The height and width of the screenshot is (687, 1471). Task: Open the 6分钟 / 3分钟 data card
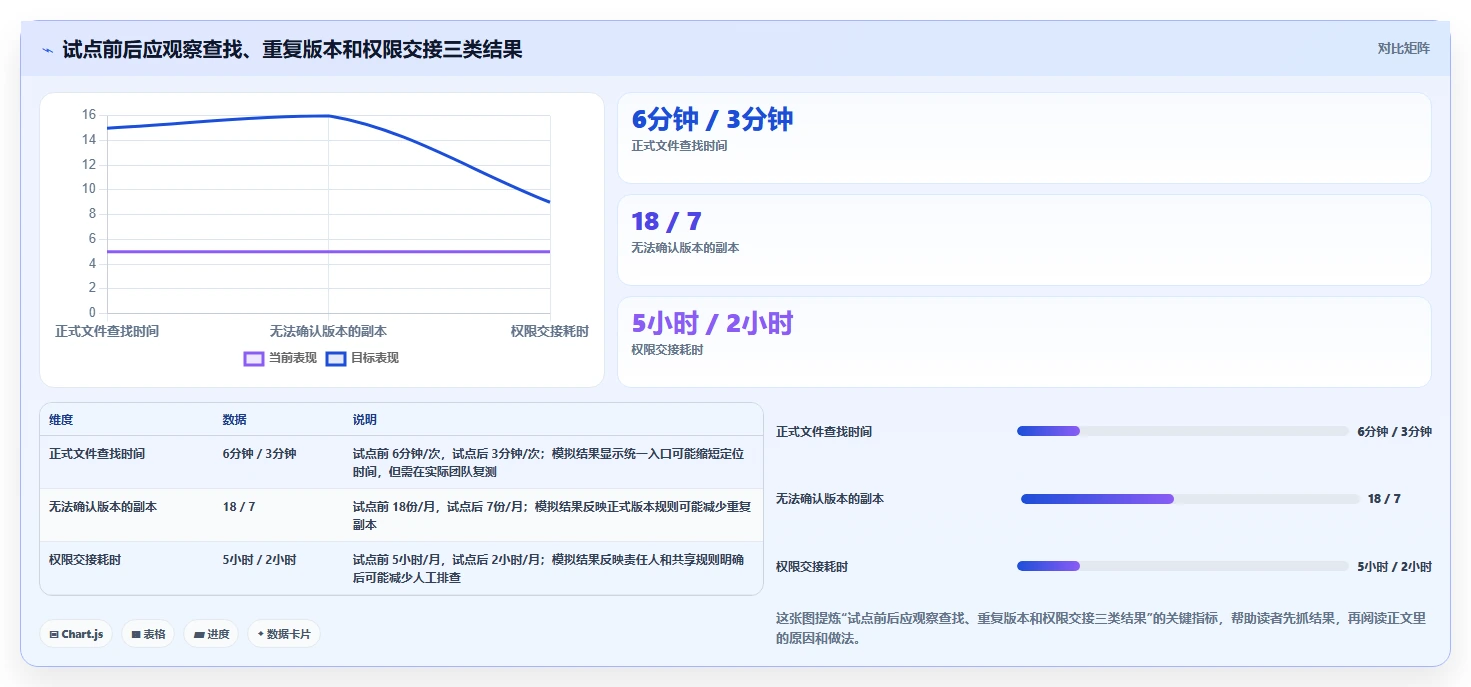1024,138
